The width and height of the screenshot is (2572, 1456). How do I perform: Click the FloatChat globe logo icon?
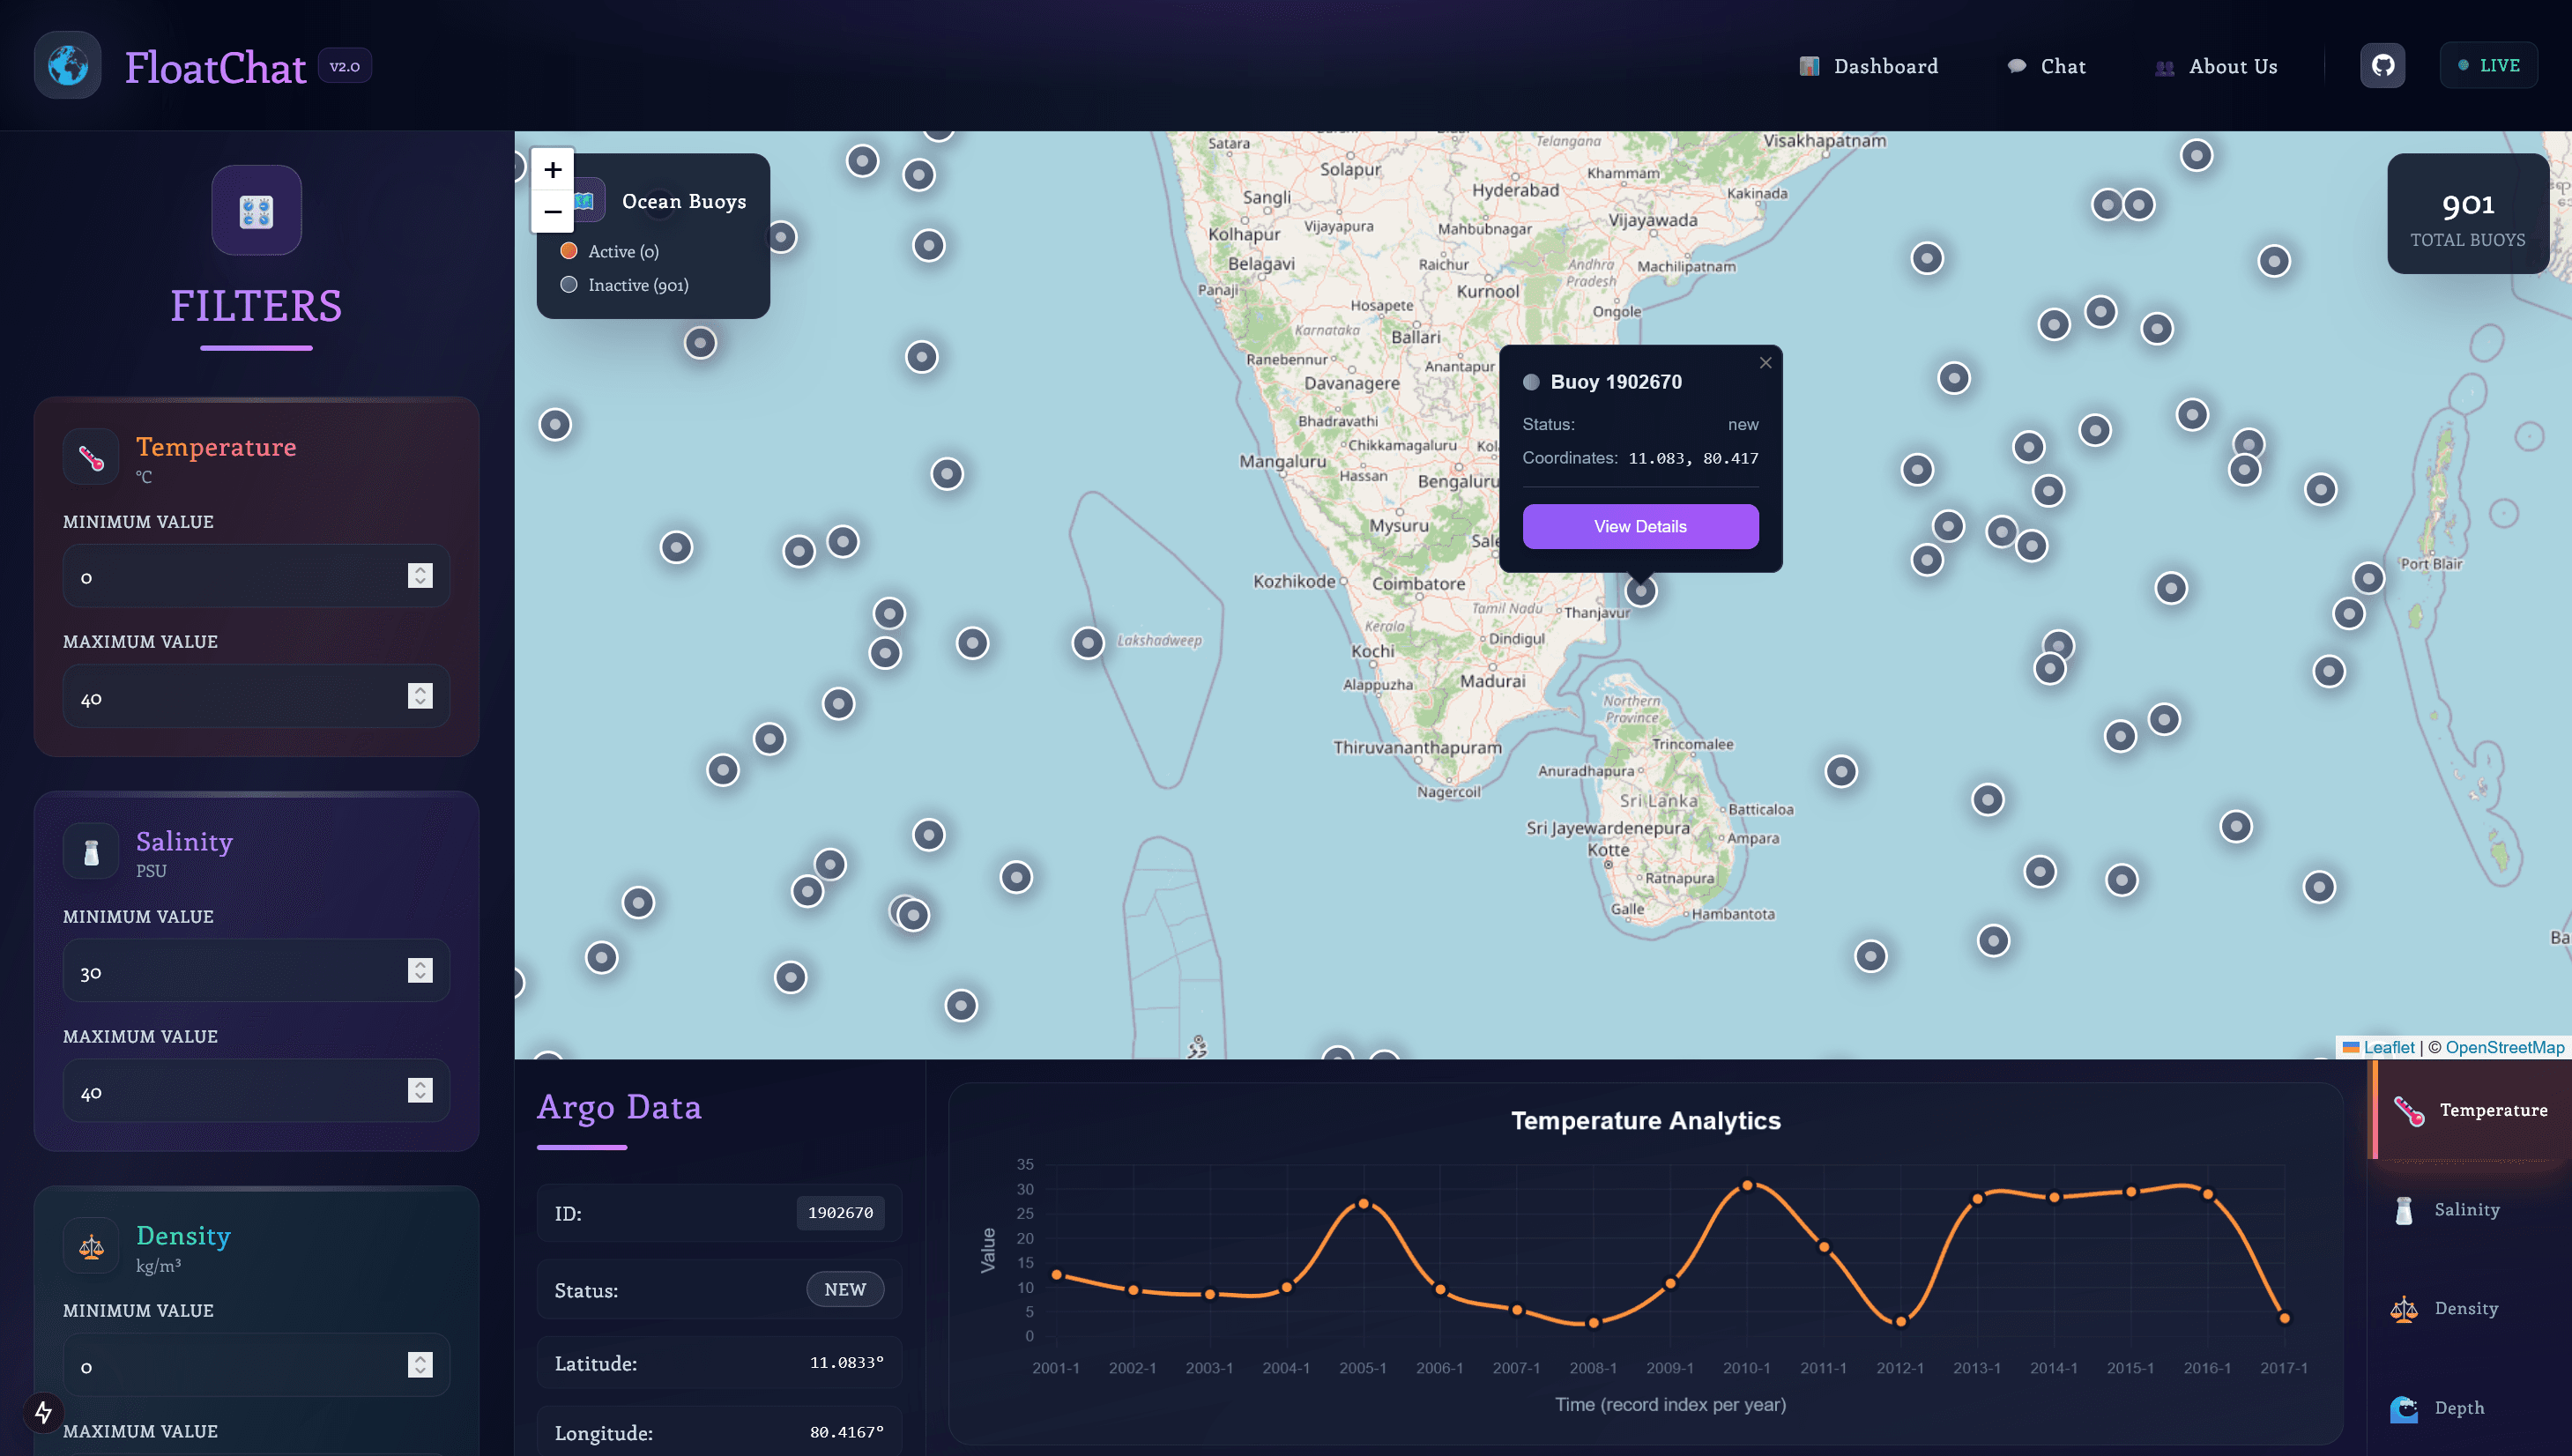(68, 66)
